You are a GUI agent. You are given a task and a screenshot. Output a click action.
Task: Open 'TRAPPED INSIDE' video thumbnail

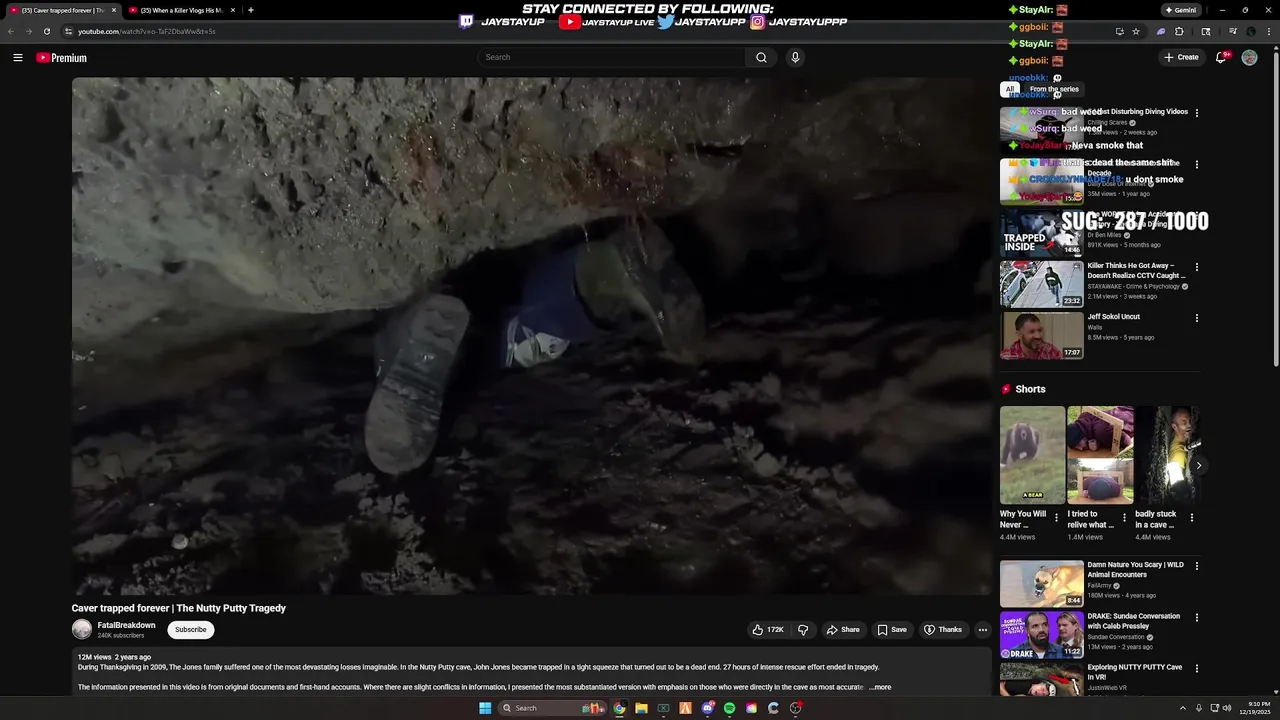point(1042,232)
